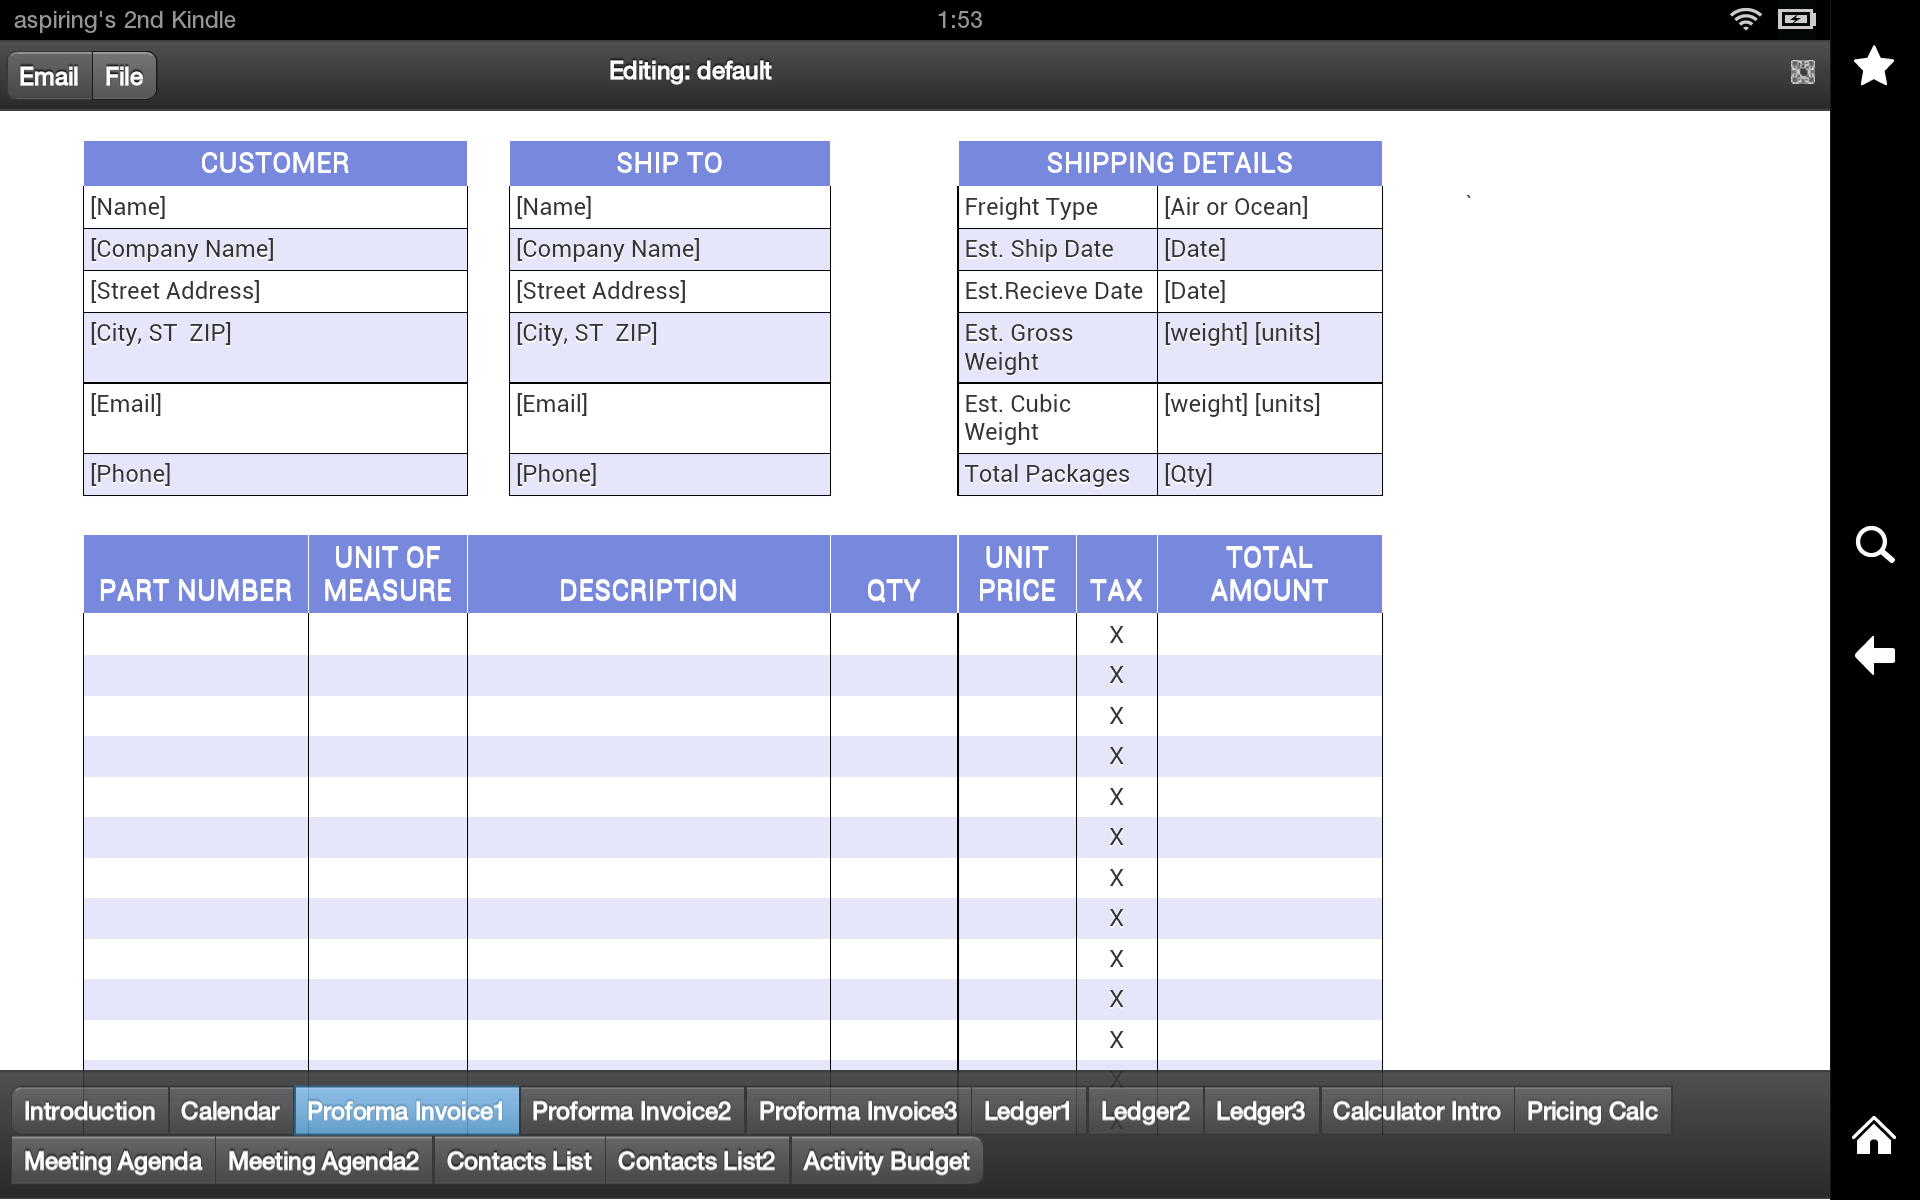Open the Calendar sheet
The image size is (1920, 1200).
[x=230, y=1110]
